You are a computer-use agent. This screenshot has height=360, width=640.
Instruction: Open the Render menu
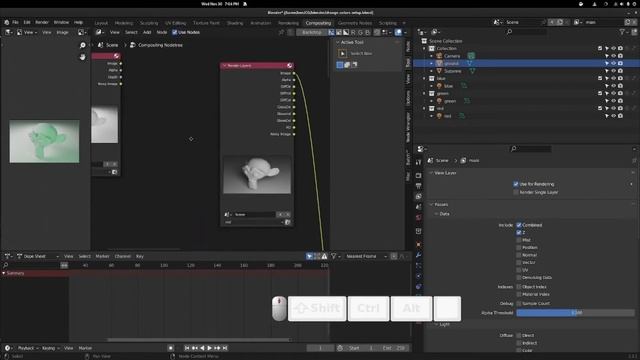pyautogui.click(x=42, y=22)
